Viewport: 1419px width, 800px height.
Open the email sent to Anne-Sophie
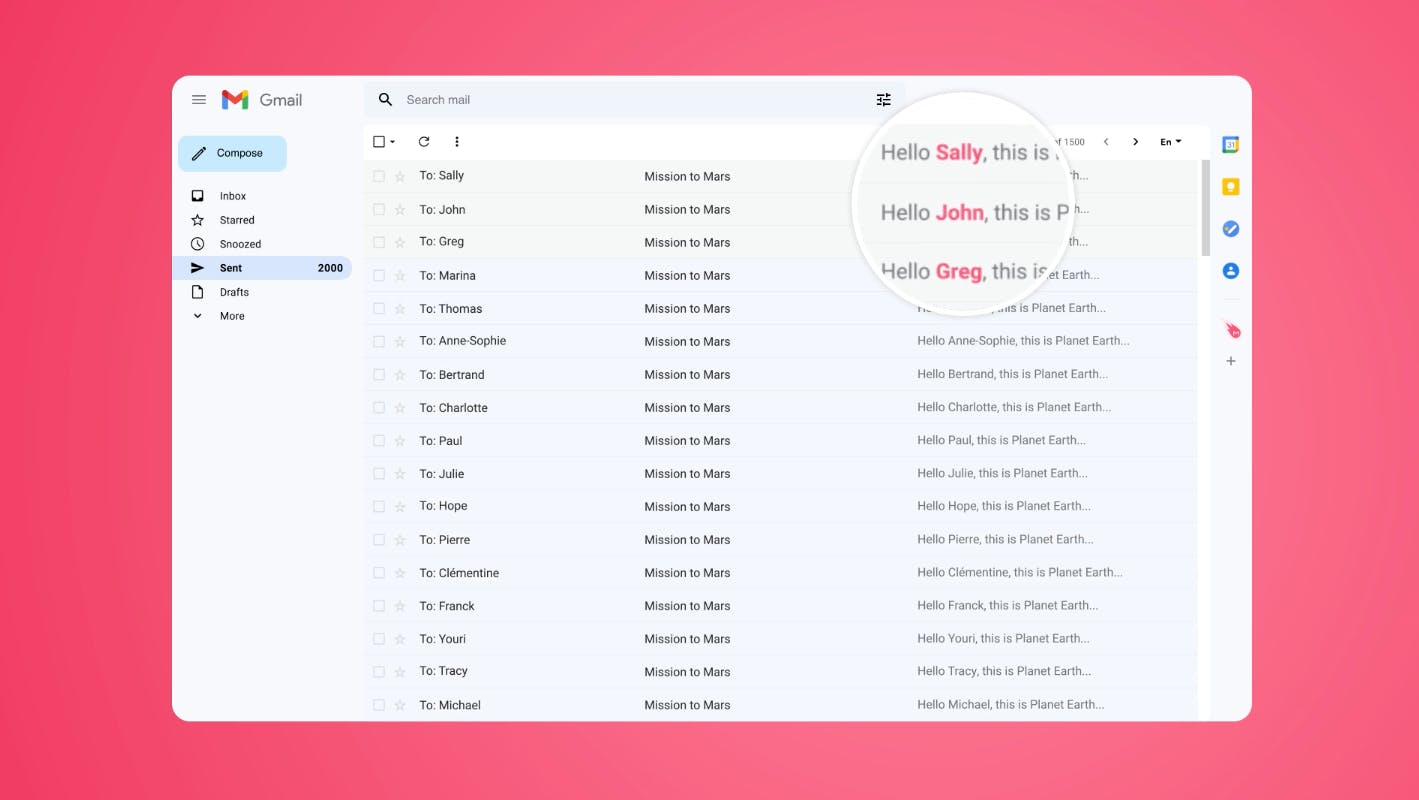[780, 341]
